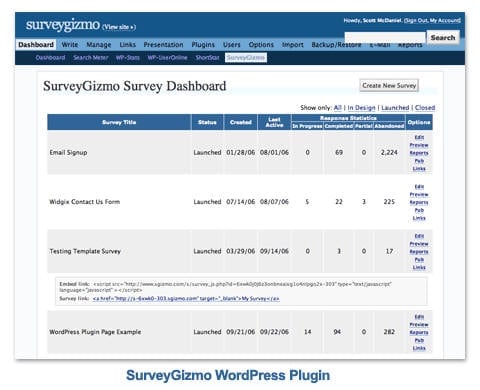This screenshot has height=390, width=480.
Task: Open the Presentation menu tab
Action: (163, 45)
